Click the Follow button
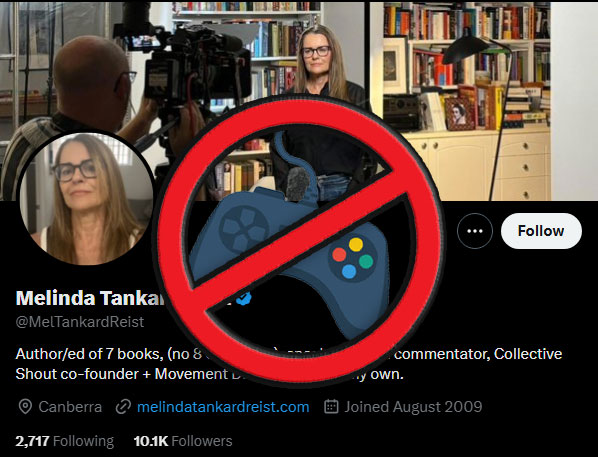Screen dimensions: 598x457 [541, 231]
